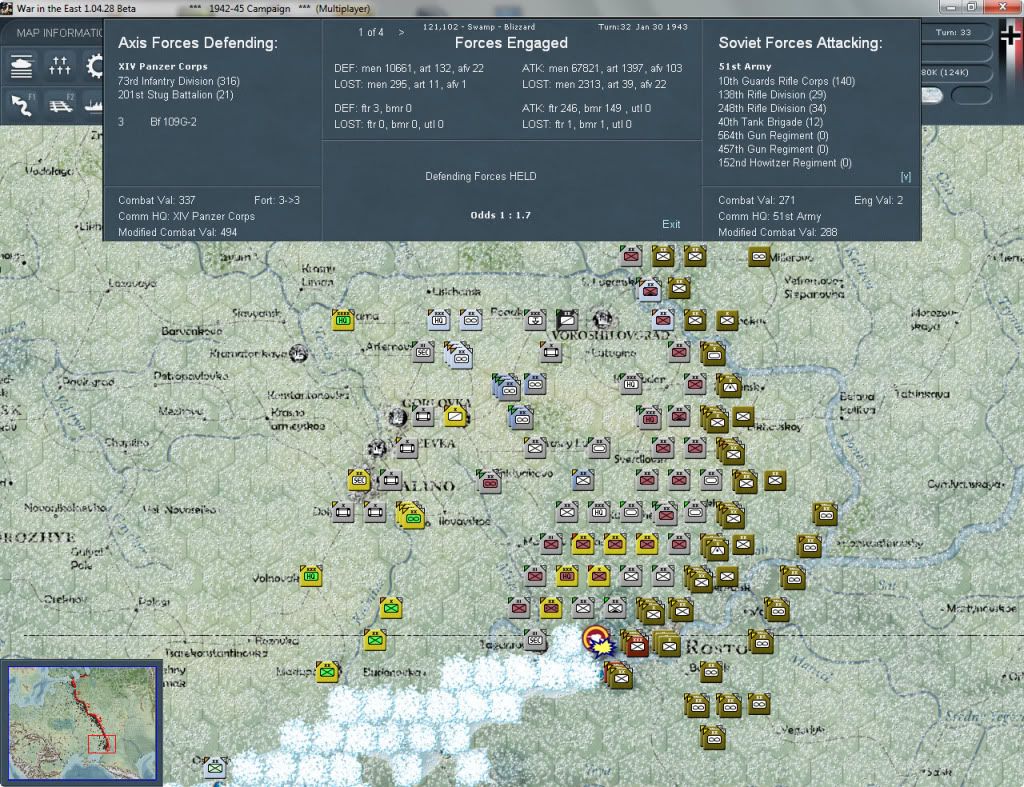Click the Makeevka city icon
Image resolution: width=1024 pixels, height=787 pixels.
click(377, 448)
